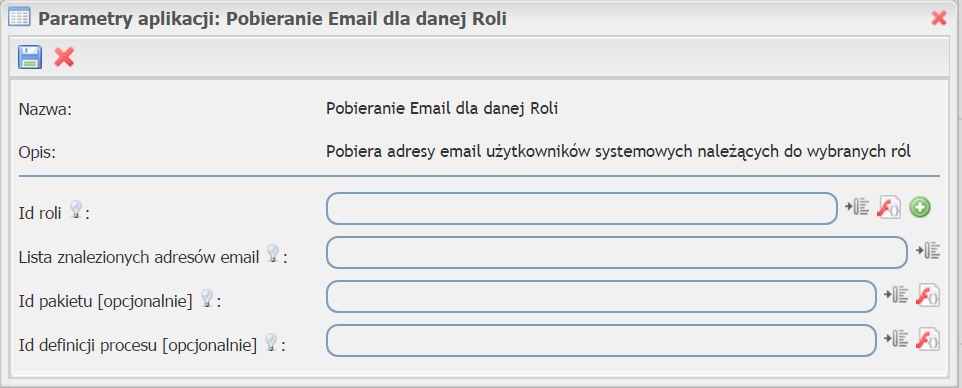Click the red X cancel icon in toolbar

pyautogui.click(x=64, y=57)
